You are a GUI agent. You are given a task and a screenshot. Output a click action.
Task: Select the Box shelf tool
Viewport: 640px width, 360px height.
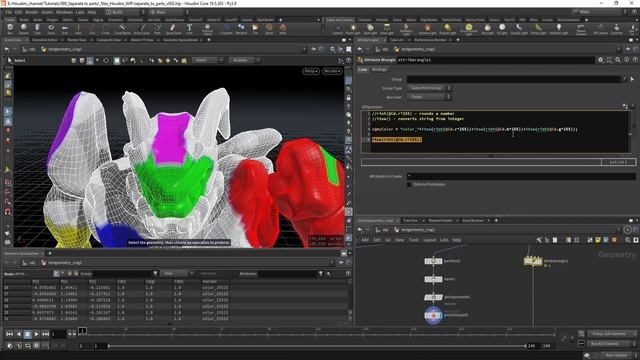click(10, 29)
